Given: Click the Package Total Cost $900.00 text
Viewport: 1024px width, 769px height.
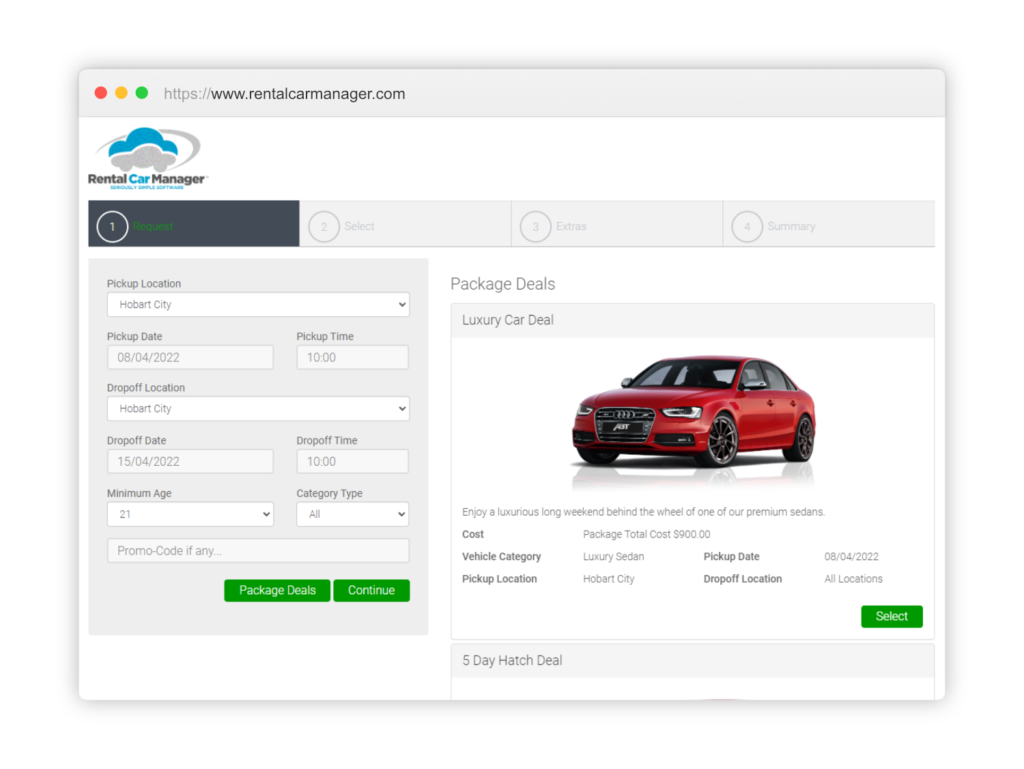Looking at the screenshot, I should click(647, 535).
